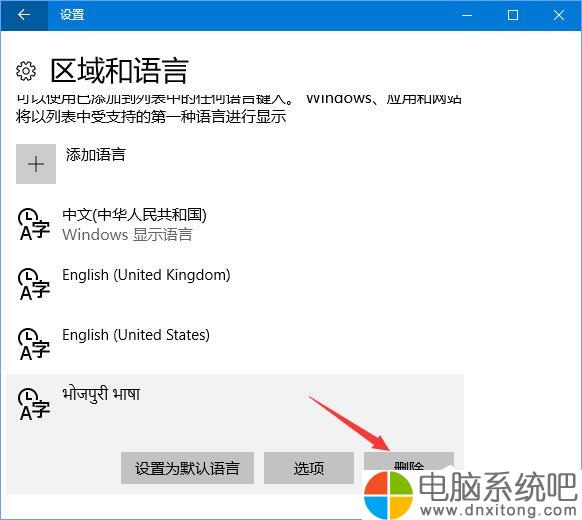The width and height of the screenshot is (582, 520).
Task: Click the 删除 button to remove the language
Action: (409, 462)
